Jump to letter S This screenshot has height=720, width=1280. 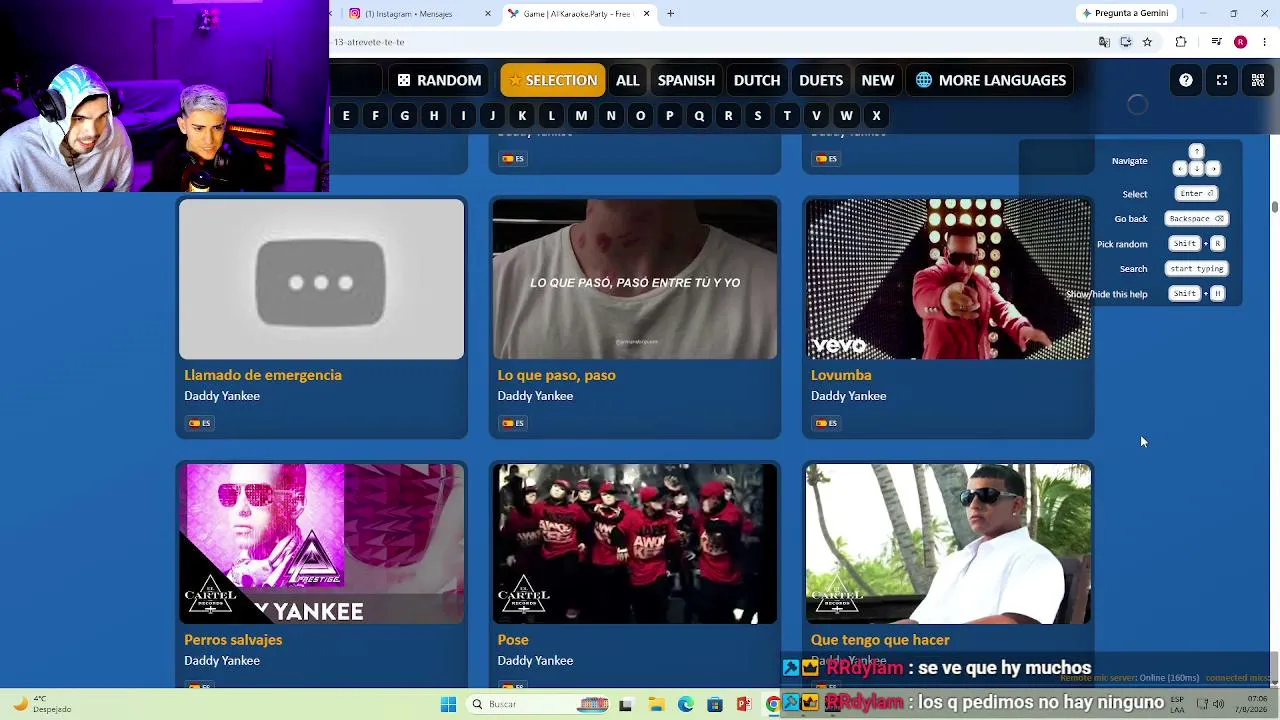coord(758,116)
